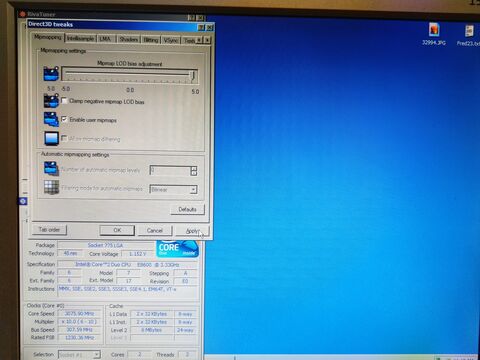Switch to the Blitting tab
Image resolution: width=480 pixels, height=360 pixels.
[151, 40]
